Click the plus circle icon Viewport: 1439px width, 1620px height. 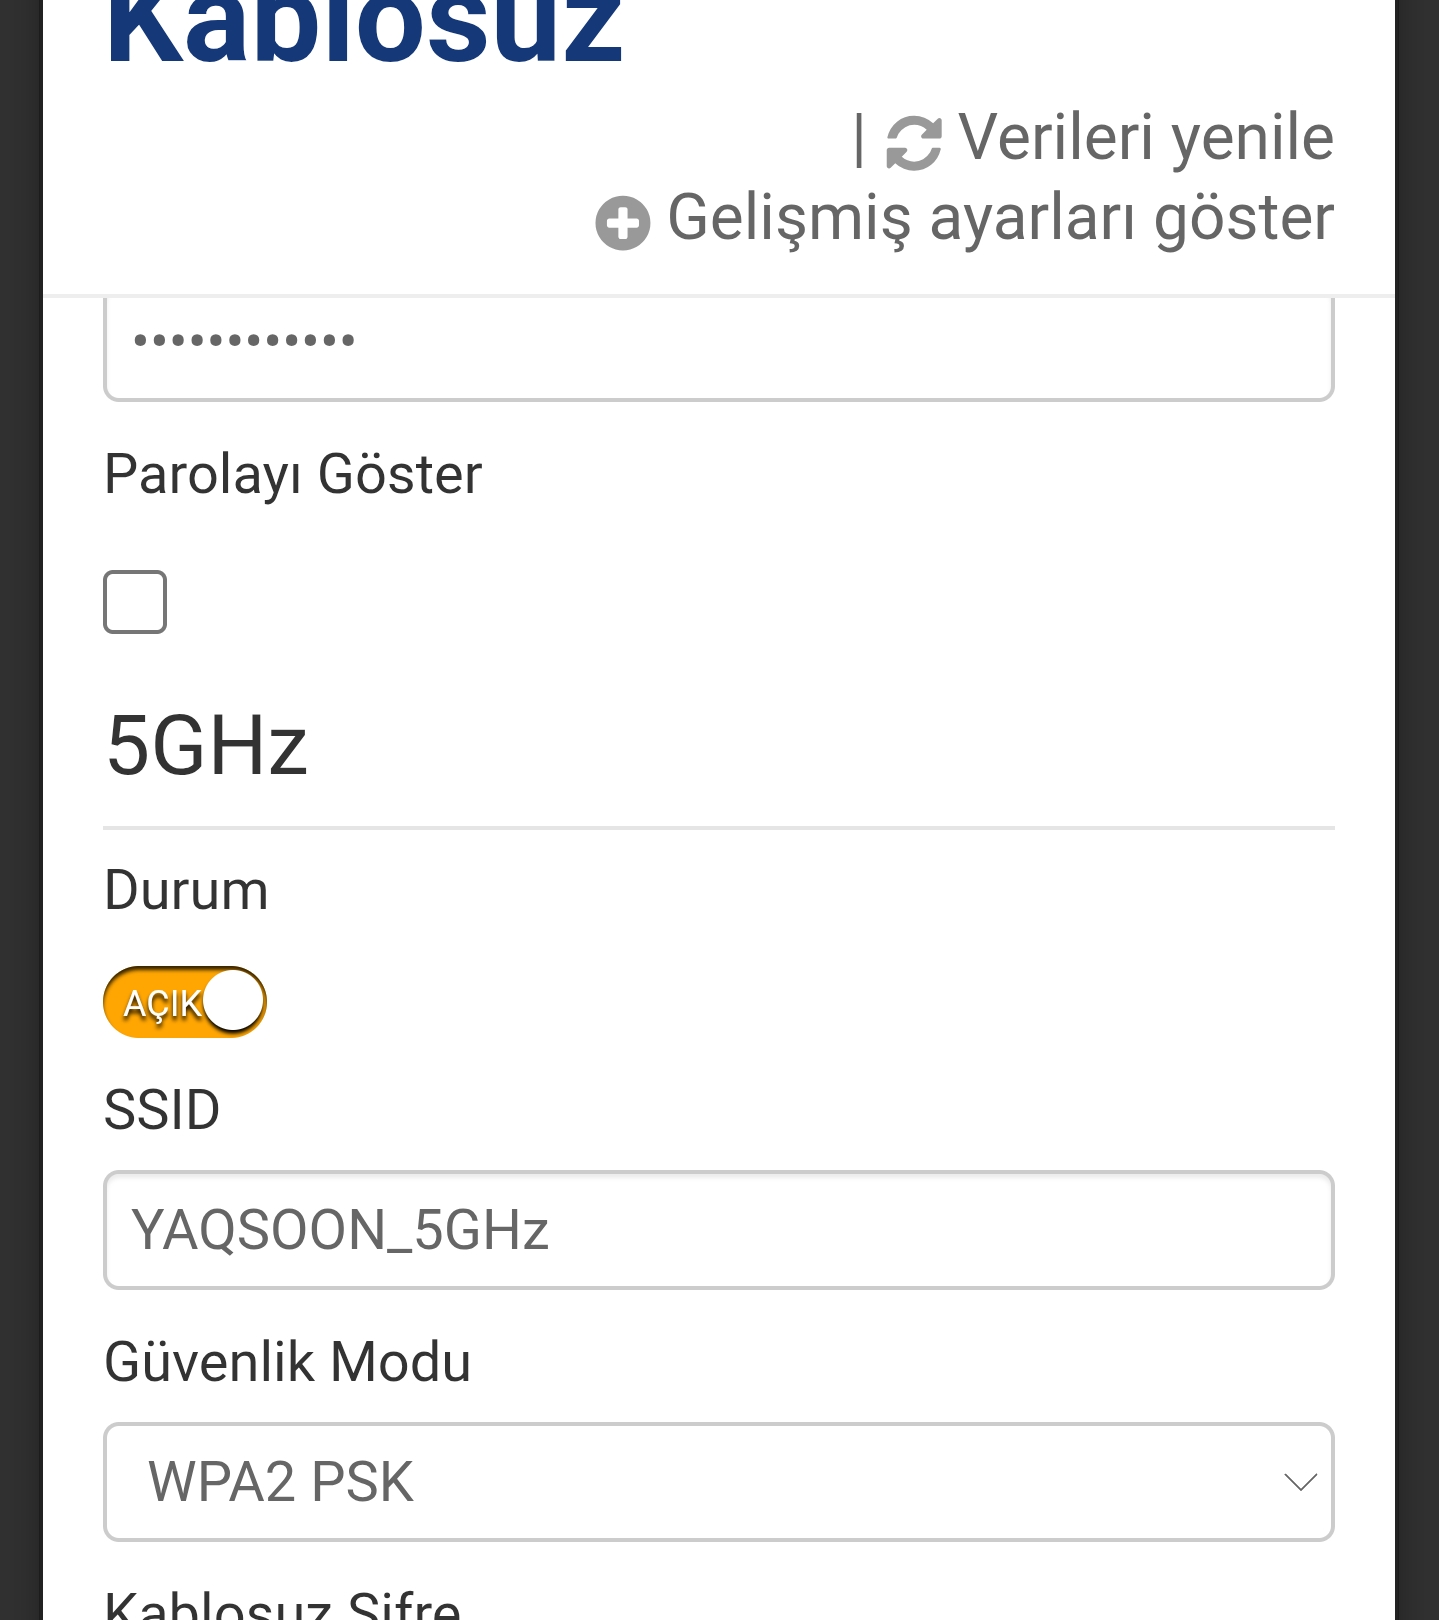622,222
